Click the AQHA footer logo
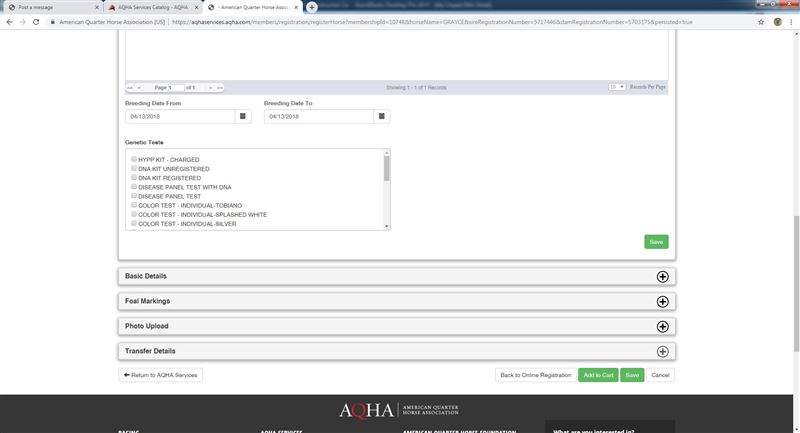This screenshot has width=800, height=433. point(399,410)
